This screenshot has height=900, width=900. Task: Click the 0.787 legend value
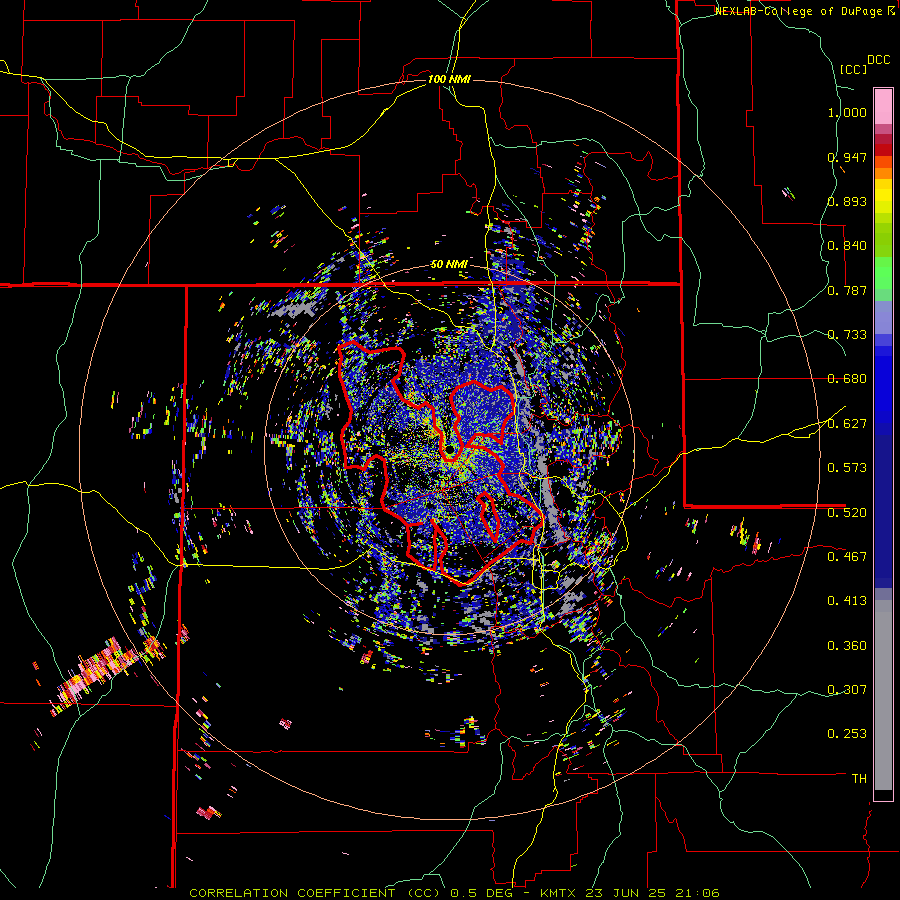(x=847, y=290)
